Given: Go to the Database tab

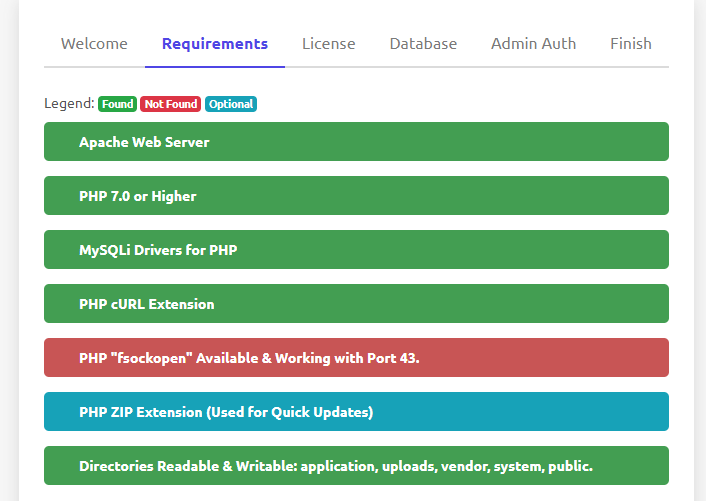Looking at the screenshot, I should tap(423, 44).
